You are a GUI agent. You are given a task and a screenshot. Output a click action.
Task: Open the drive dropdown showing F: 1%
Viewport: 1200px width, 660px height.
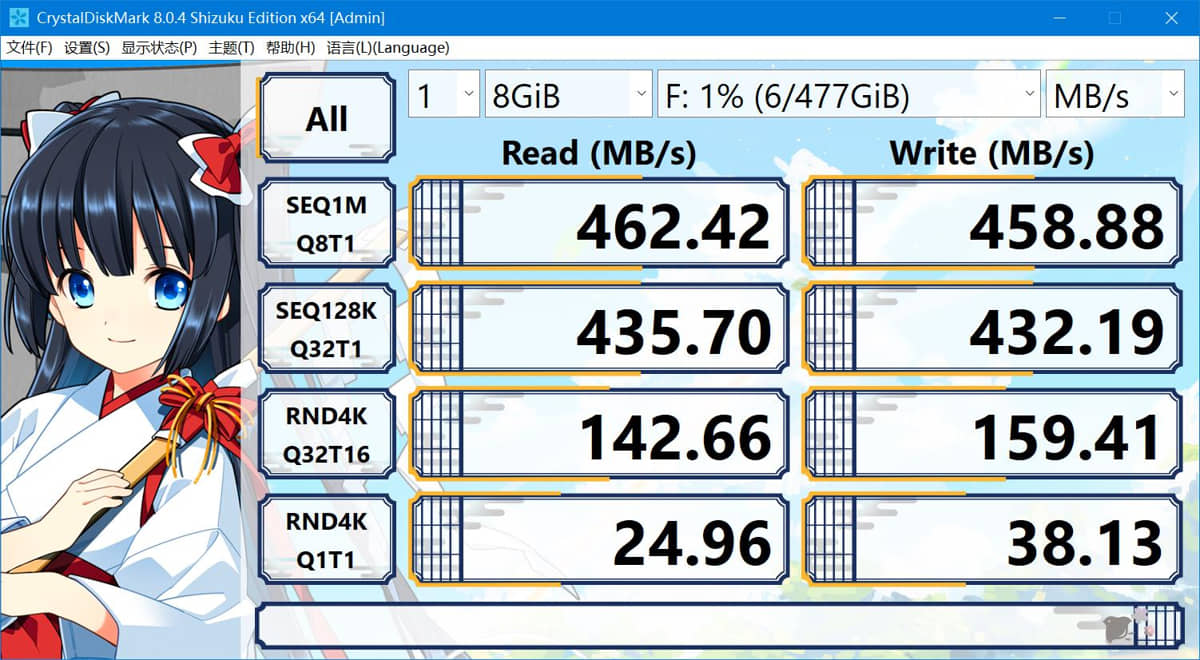pyautogui.click(x=848, y=94)
